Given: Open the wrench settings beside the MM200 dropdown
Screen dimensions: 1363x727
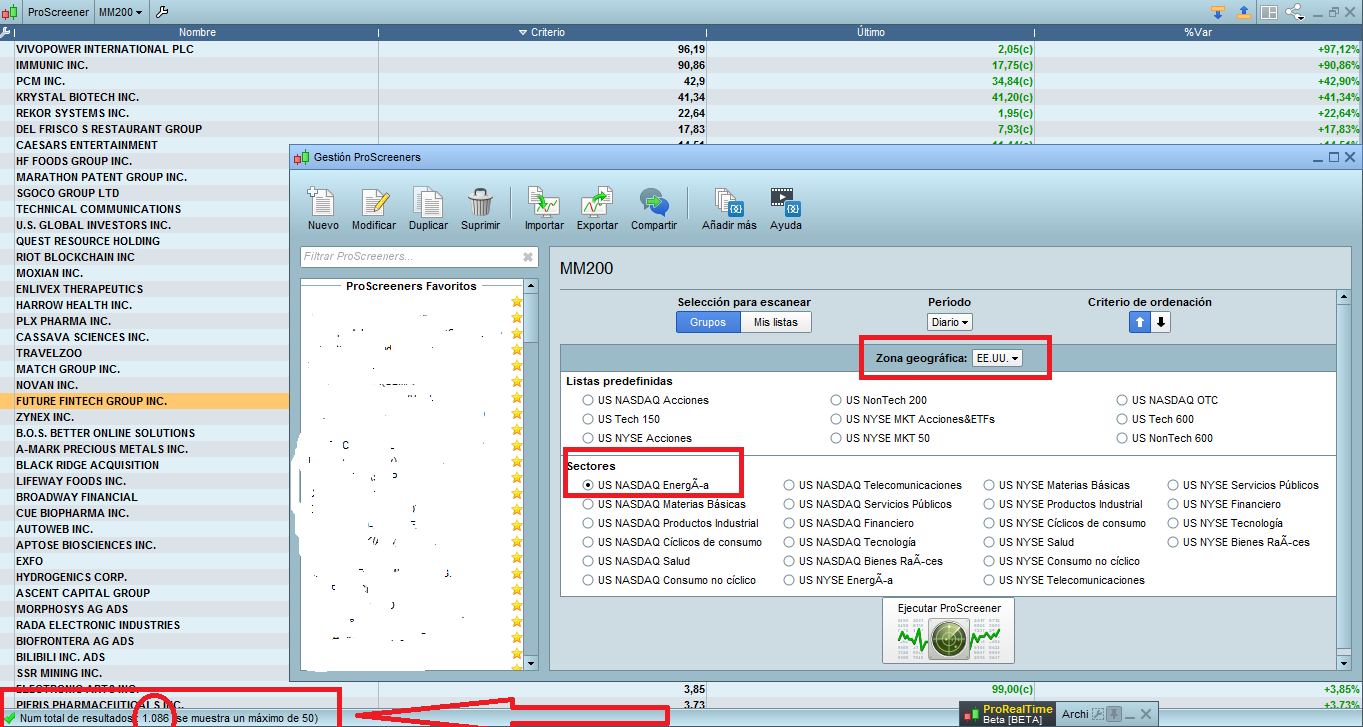Looking at the screenshot, I should coord(163,12).
